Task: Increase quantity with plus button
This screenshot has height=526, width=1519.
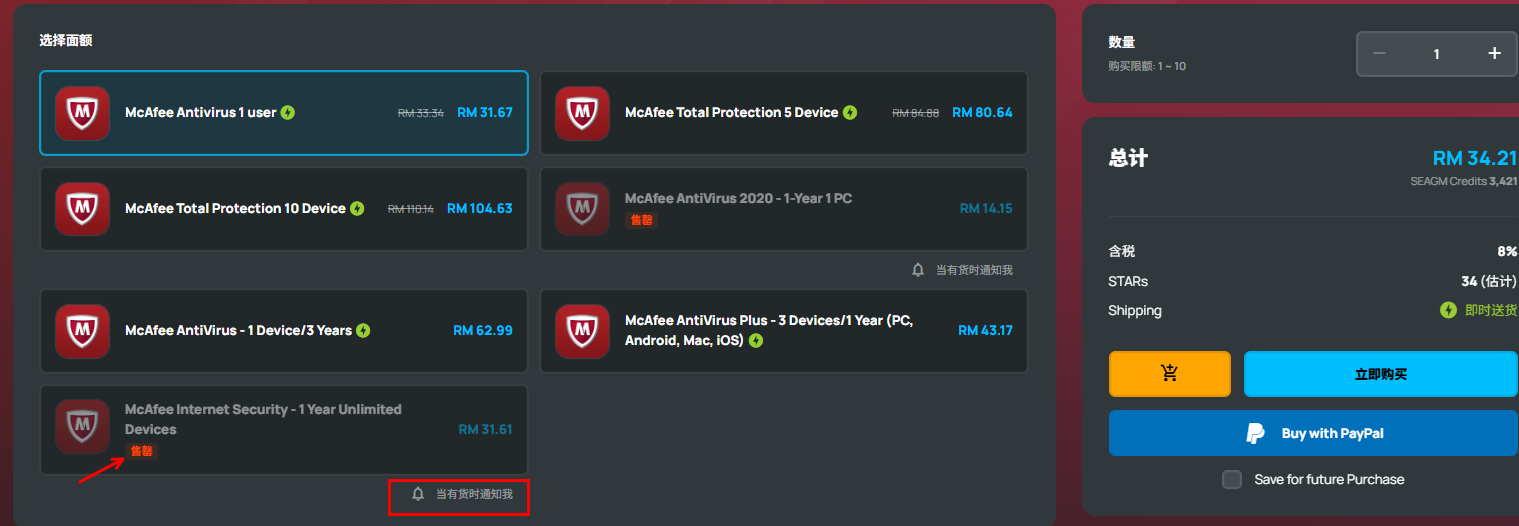Action: tap(1495, 54)
